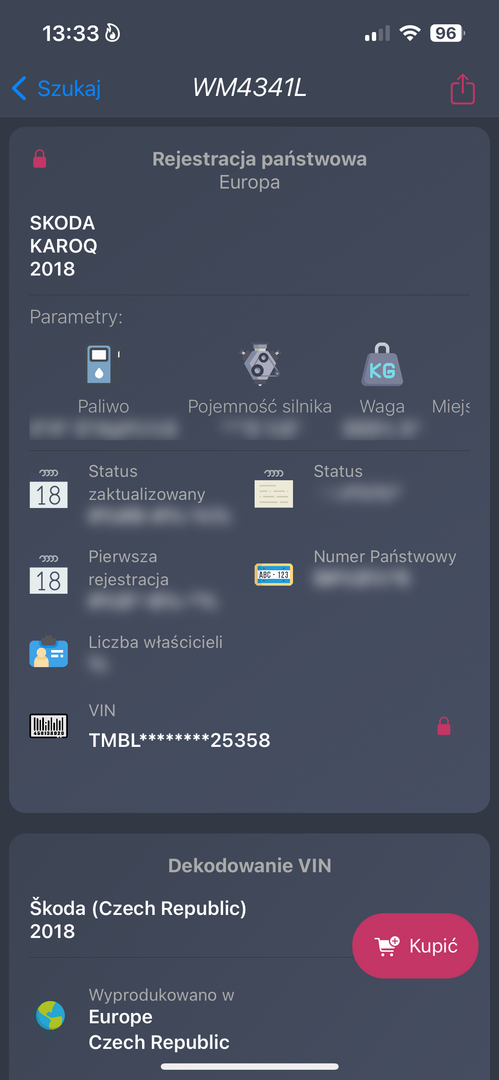Tap the Pierwsza rejestracja calendar icon
The image size is (499, 1080).
(x=49, y=574)
